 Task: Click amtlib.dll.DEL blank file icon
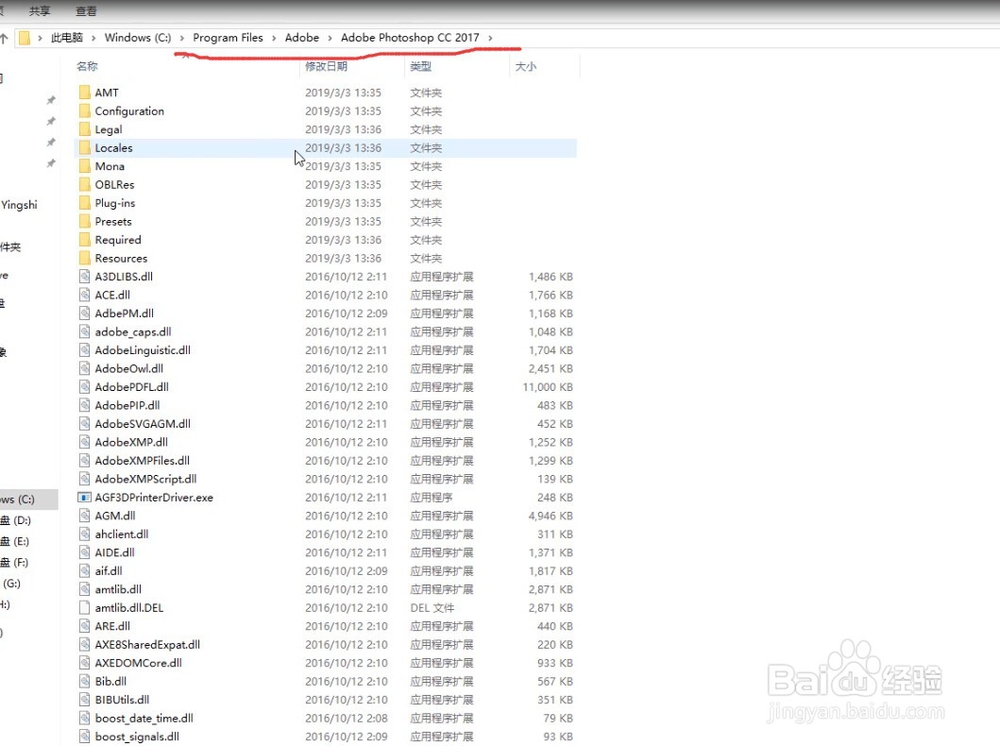click(x=84, y=608)
